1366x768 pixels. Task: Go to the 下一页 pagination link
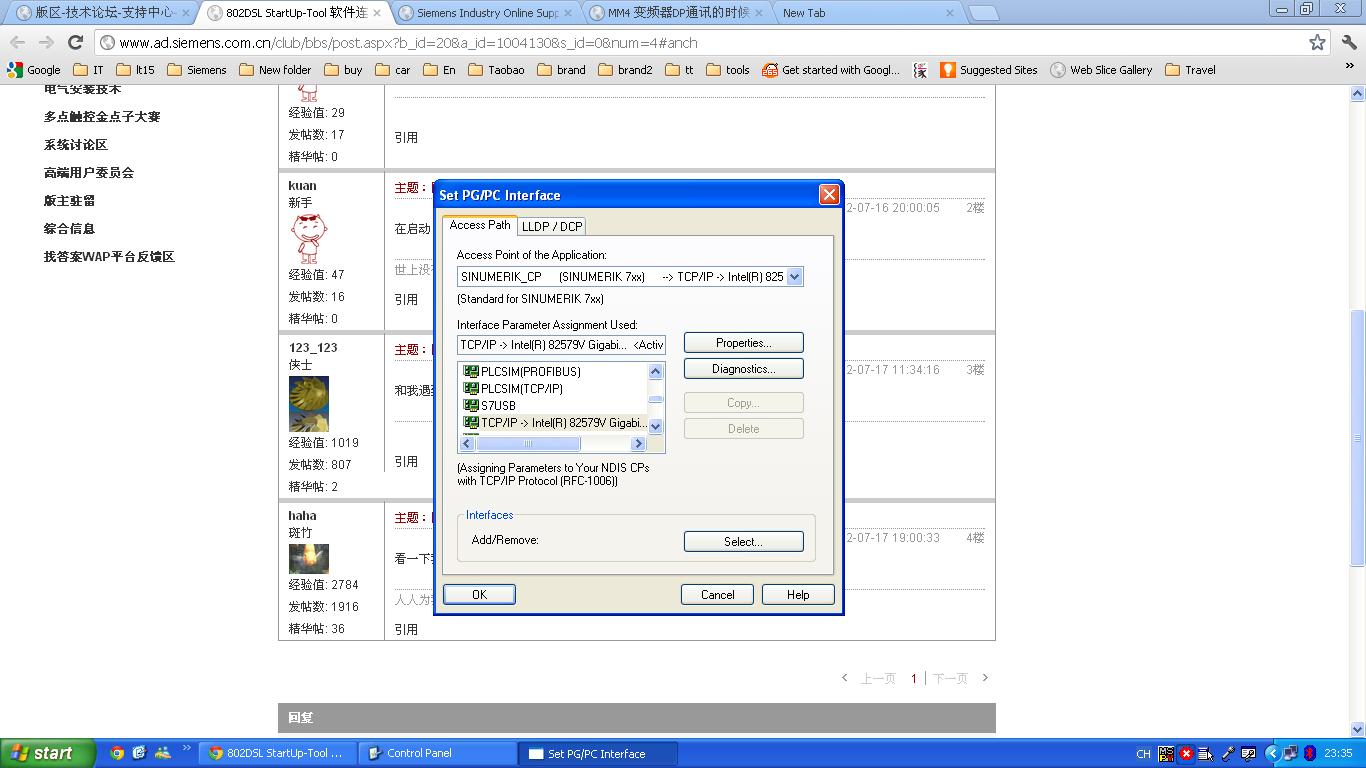click(950, 678)
